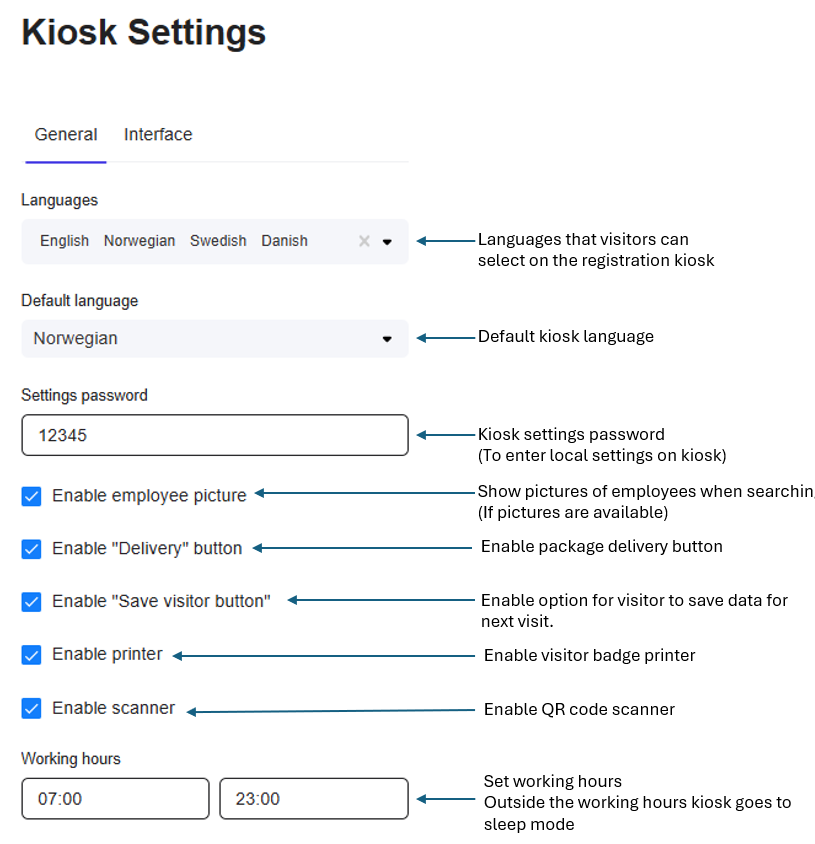The width and height of the screenshot is (815, 844).
Task: Click the Enable printer label text
Action: click(107, 655)
